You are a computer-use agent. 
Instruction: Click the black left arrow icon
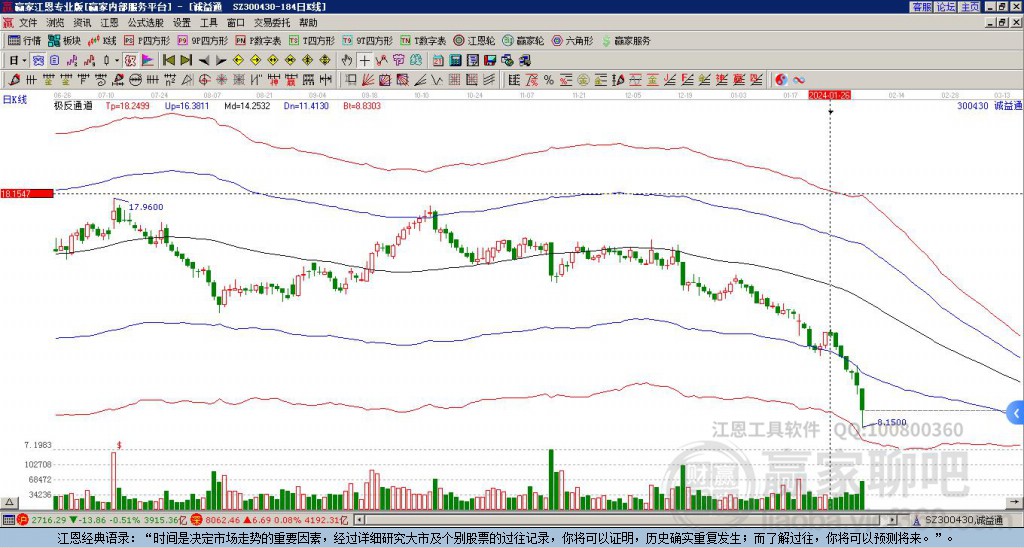click(x=204, y=61)
